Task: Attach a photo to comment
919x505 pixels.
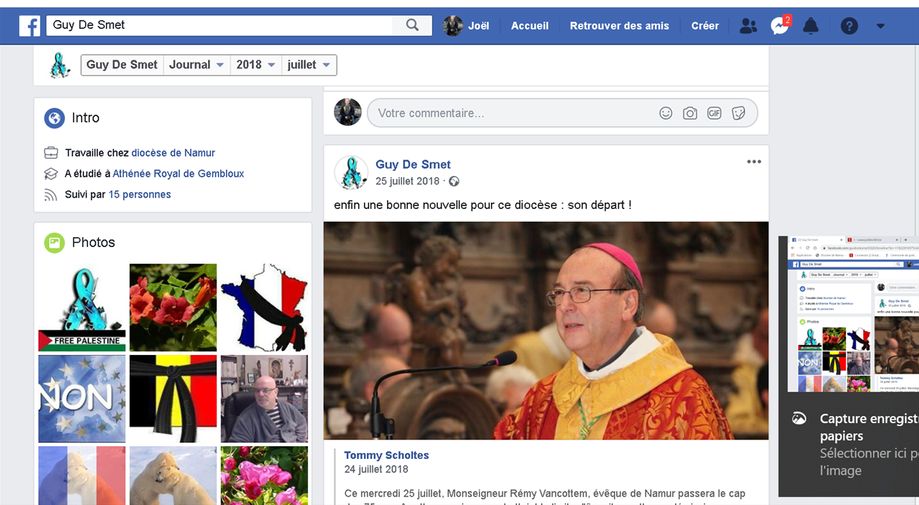Action: click(x=690, y=113)
